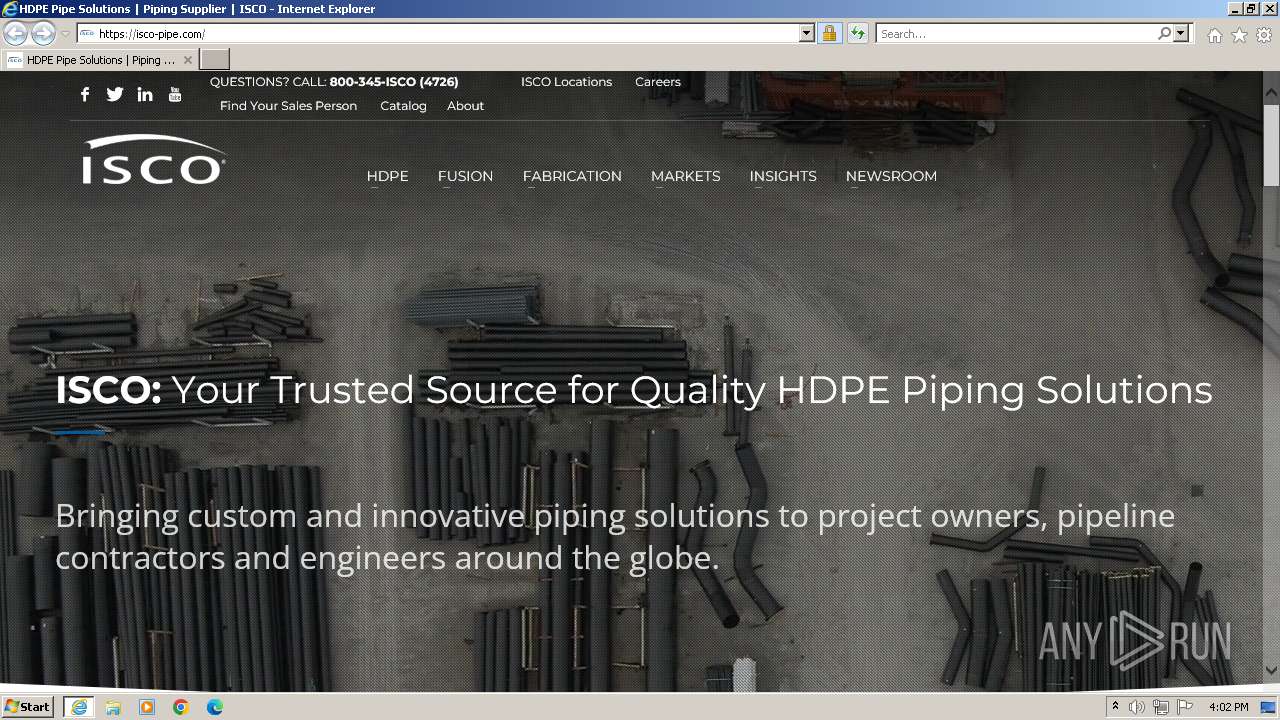This screenshot has width=1280, height=720.
Task: Click the taskbar clock showing 4:02 PM
Action: pyautogui.click(x=1228, y=707)
